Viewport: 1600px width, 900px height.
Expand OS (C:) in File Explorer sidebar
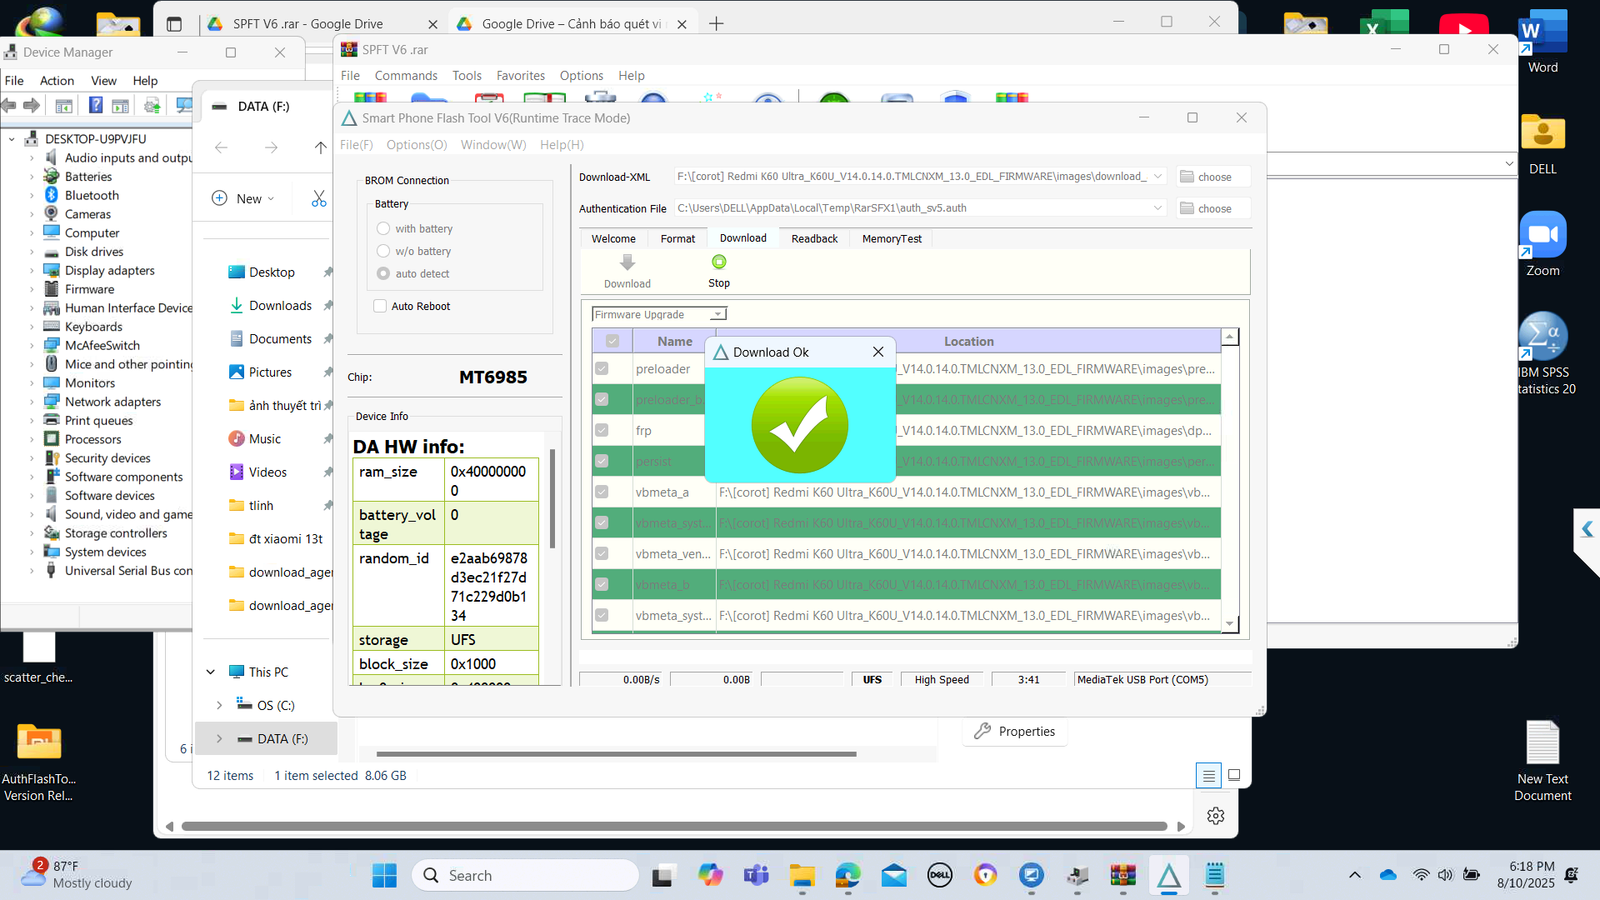coord(219,705)
